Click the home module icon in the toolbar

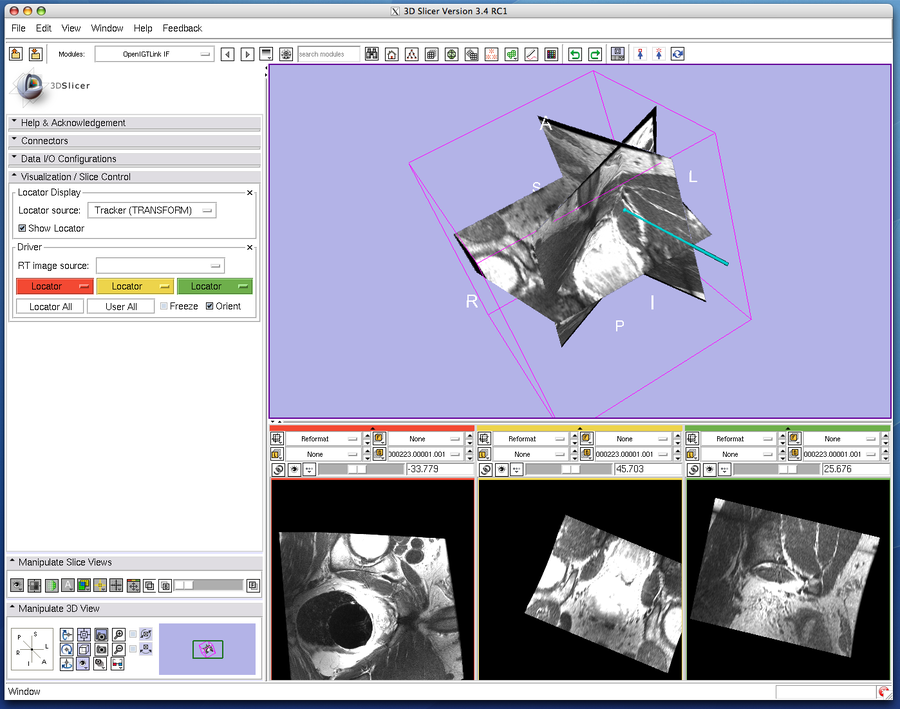click(x=392, y=55)
